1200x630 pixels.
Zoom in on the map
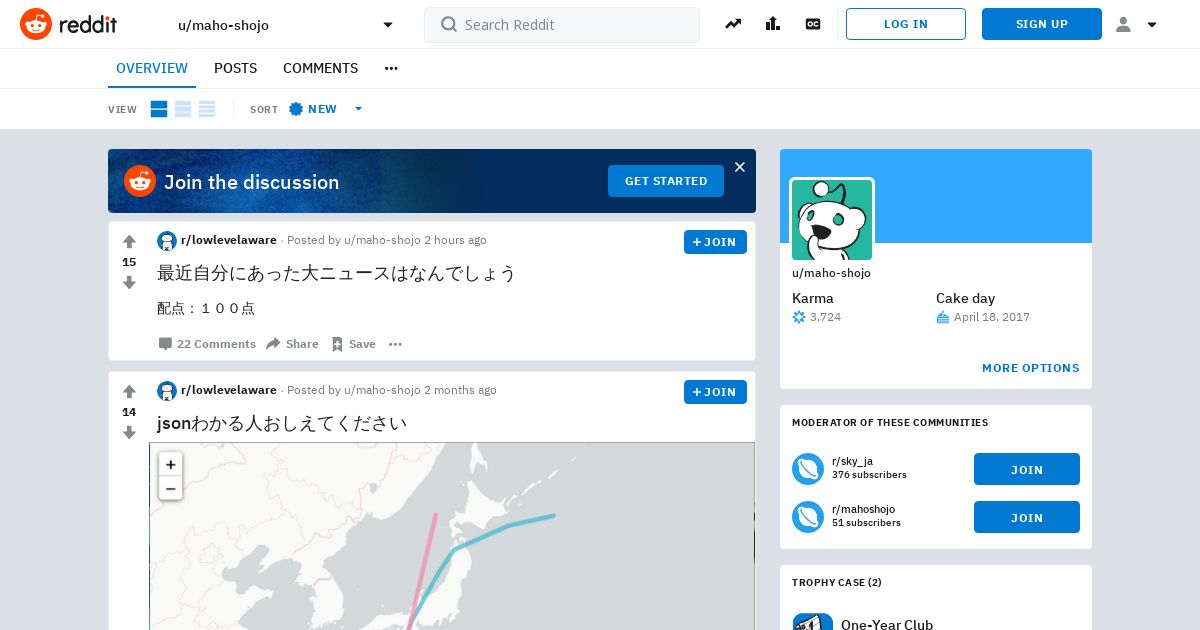(171, 465)
